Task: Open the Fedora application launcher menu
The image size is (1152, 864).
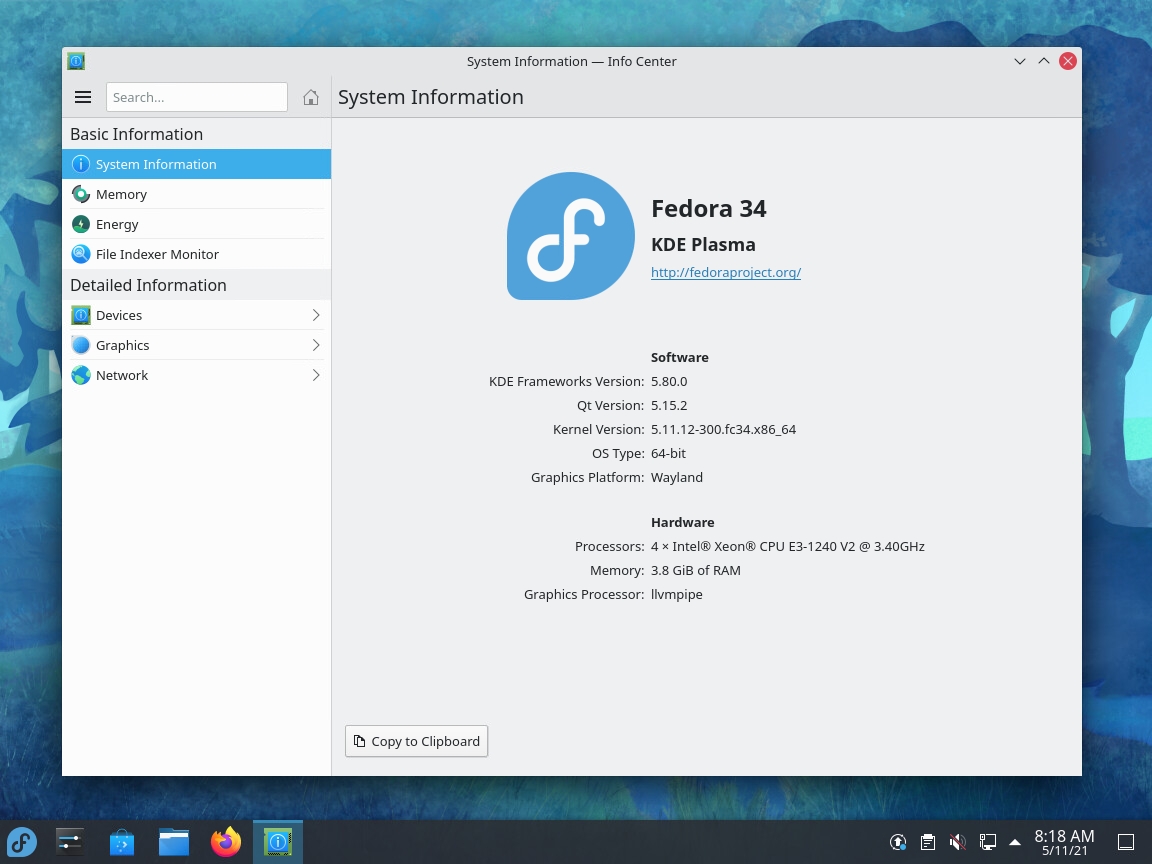Action: pos(22,841)
